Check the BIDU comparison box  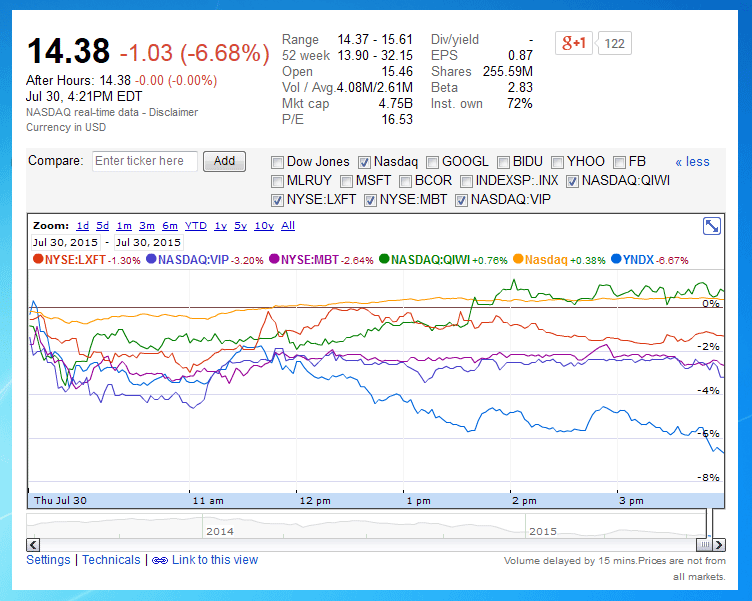pyautogui.click(x=503, y=163)
